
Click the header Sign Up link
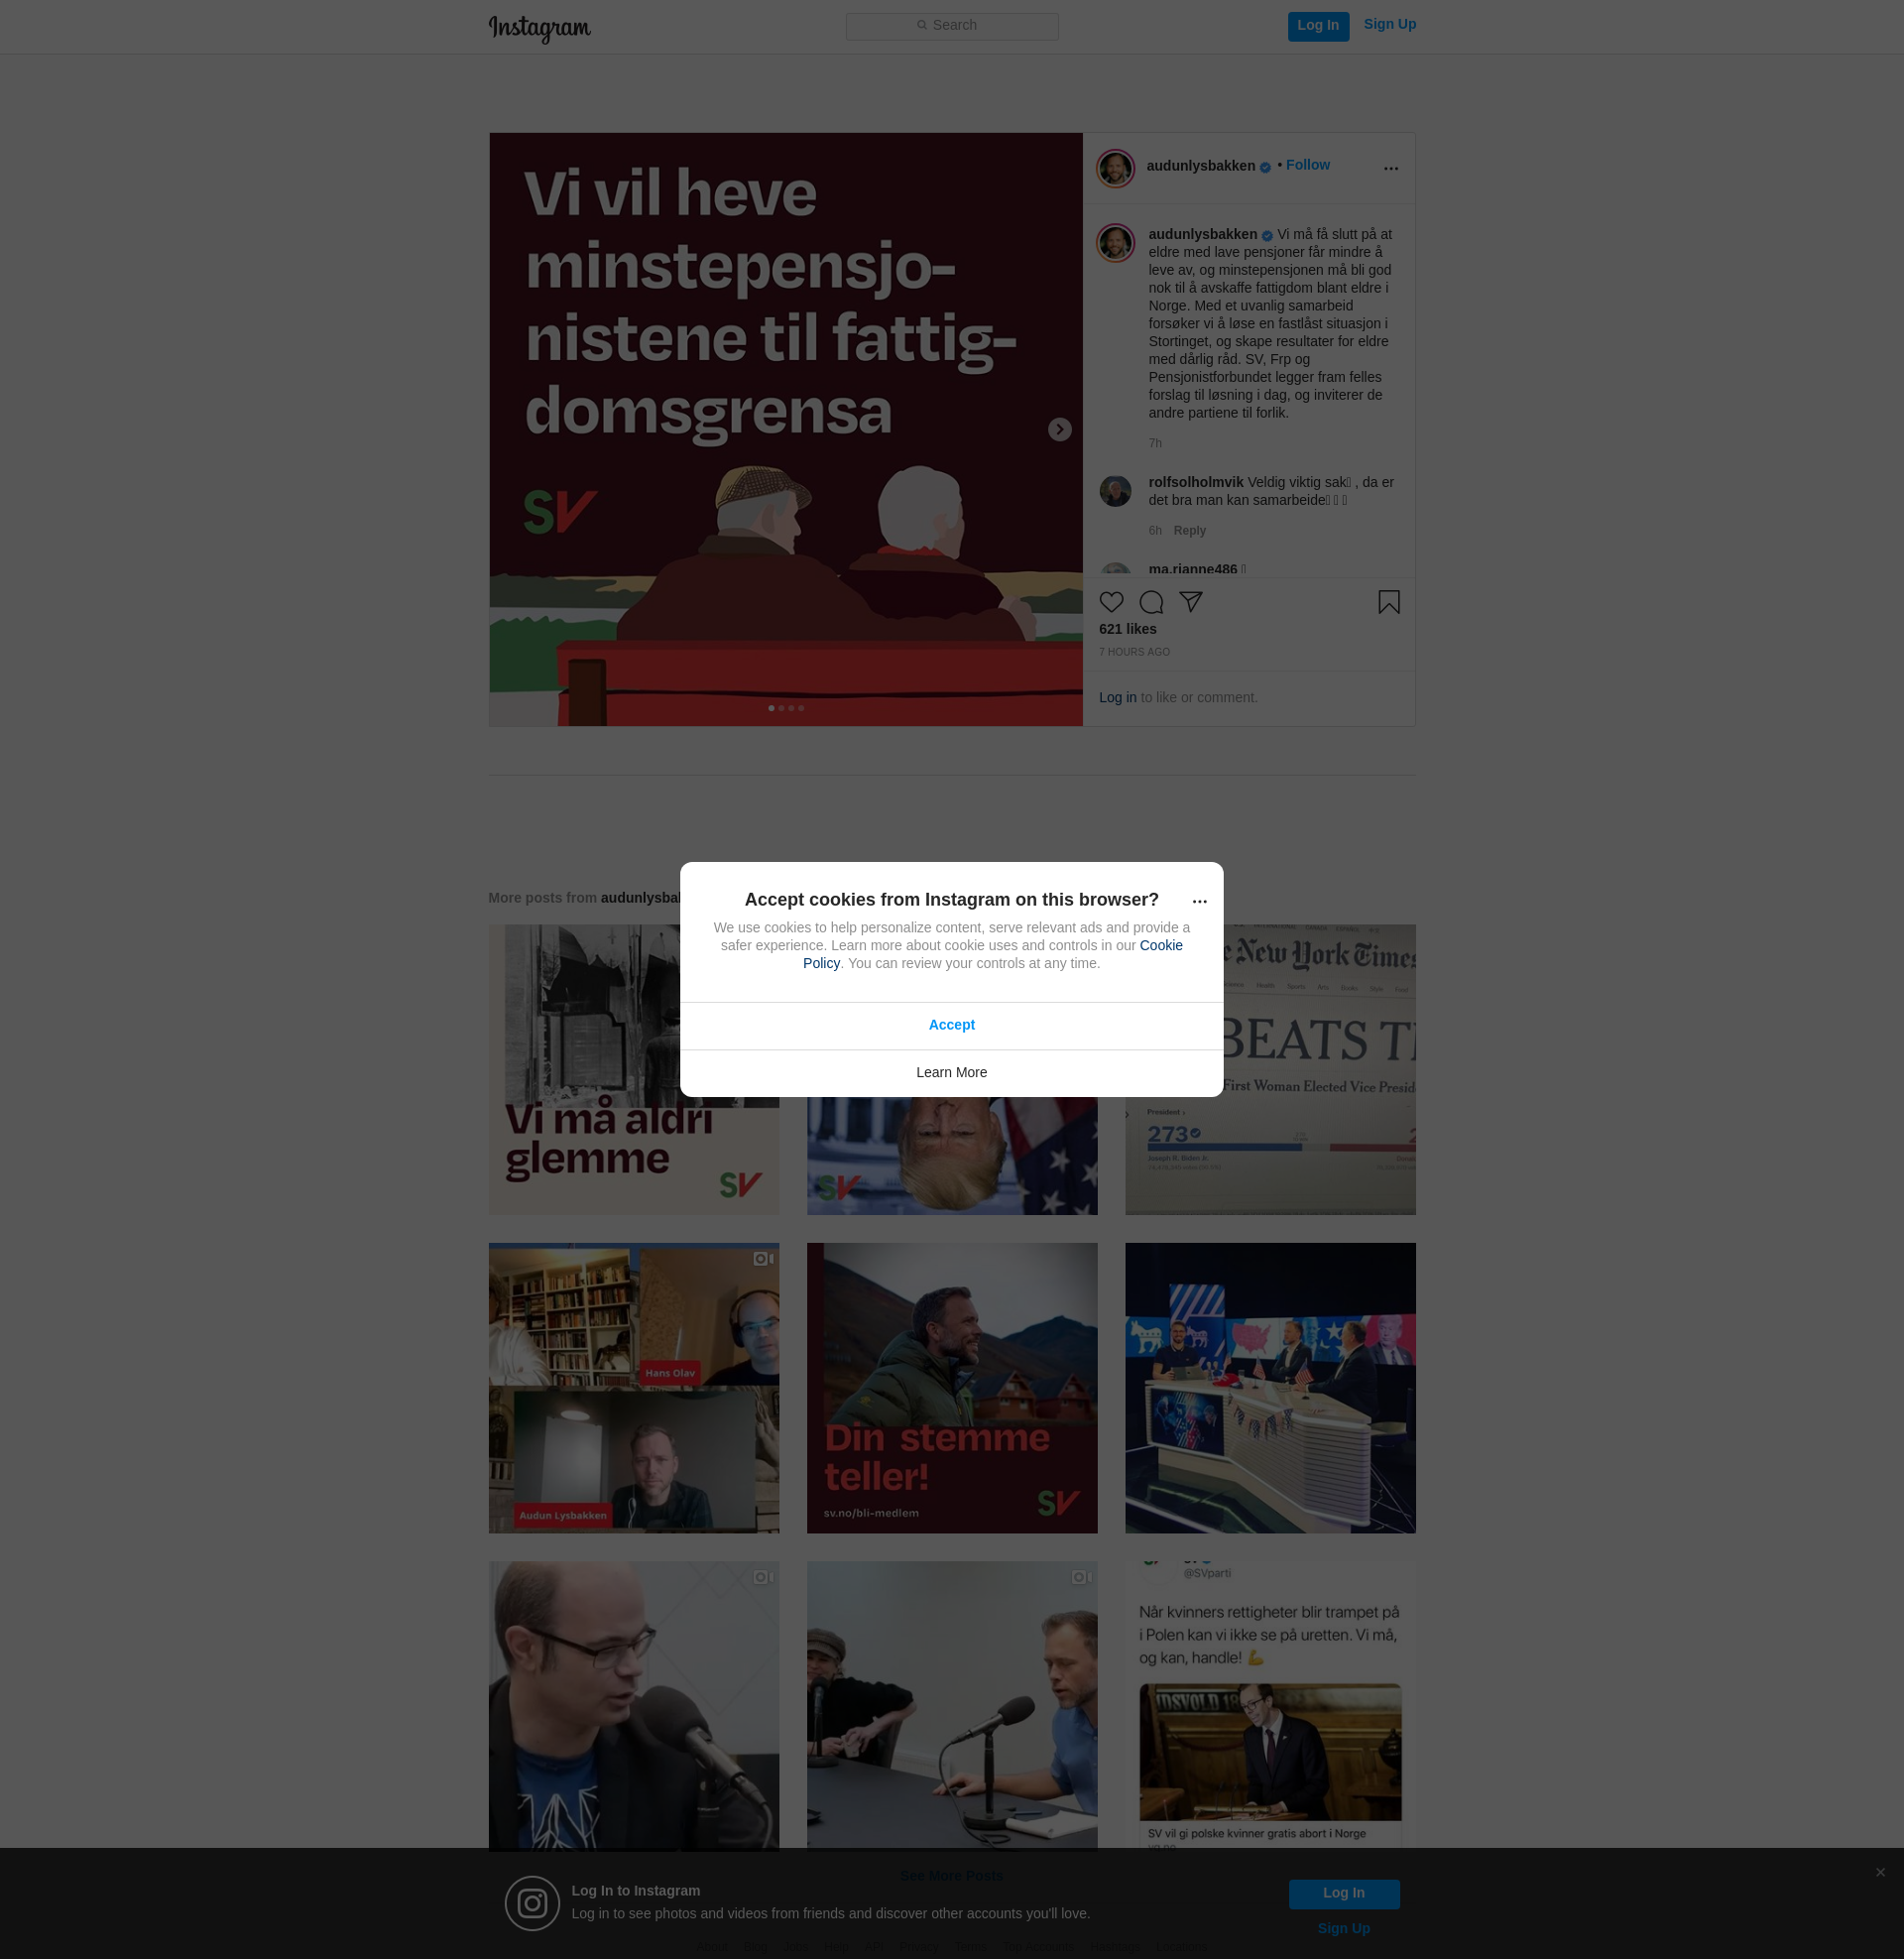tap(1389, 25)
